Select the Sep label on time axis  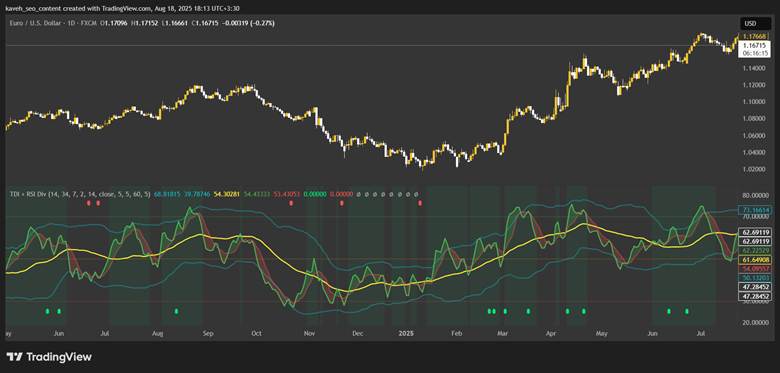click(x=208, y=333)
